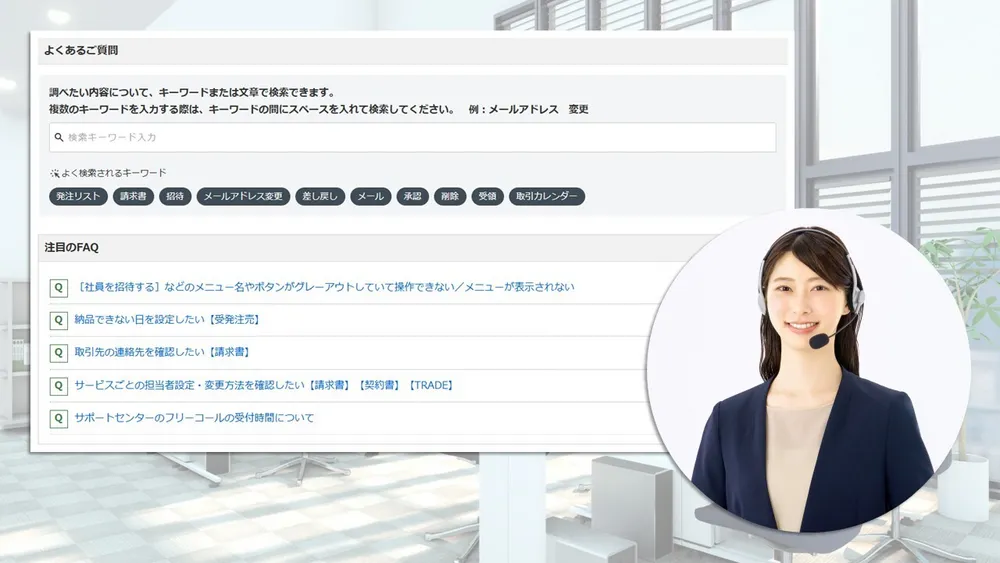The image size is (1000, 563).
Task: Click the search magnifier icon
Action: tap(59, 137)
